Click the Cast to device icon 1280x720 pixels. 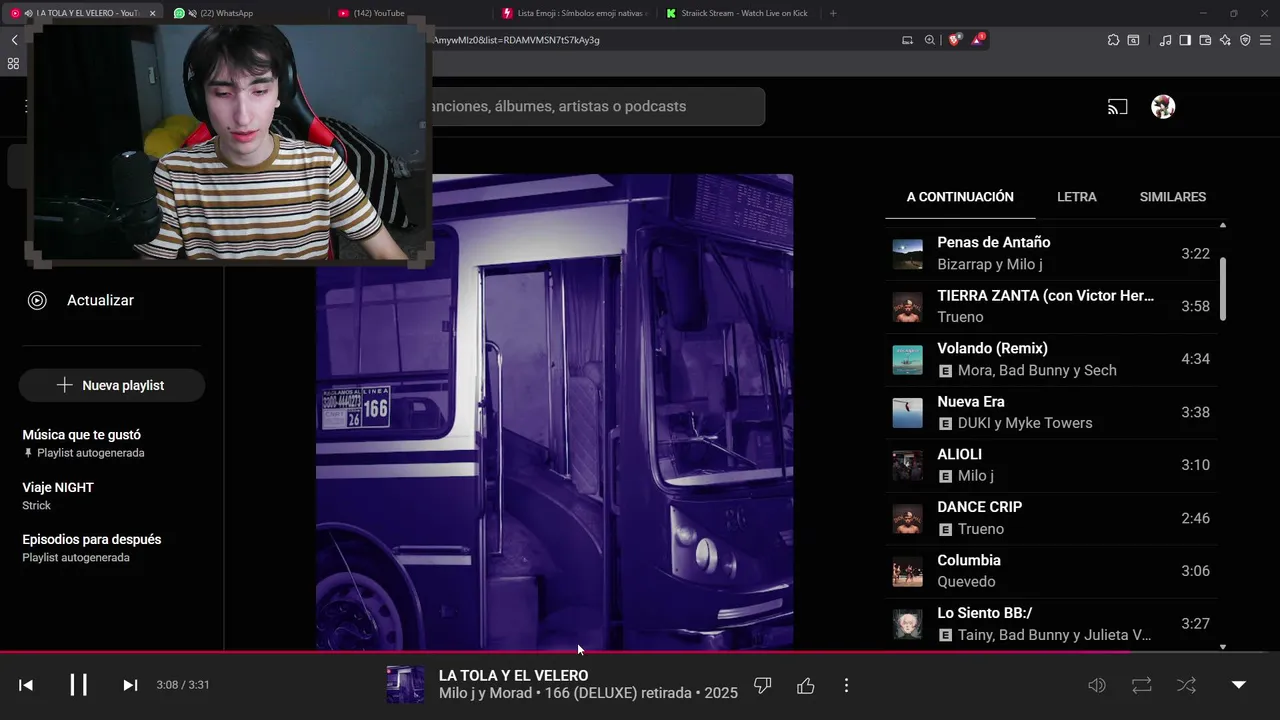click(1118, 107)
